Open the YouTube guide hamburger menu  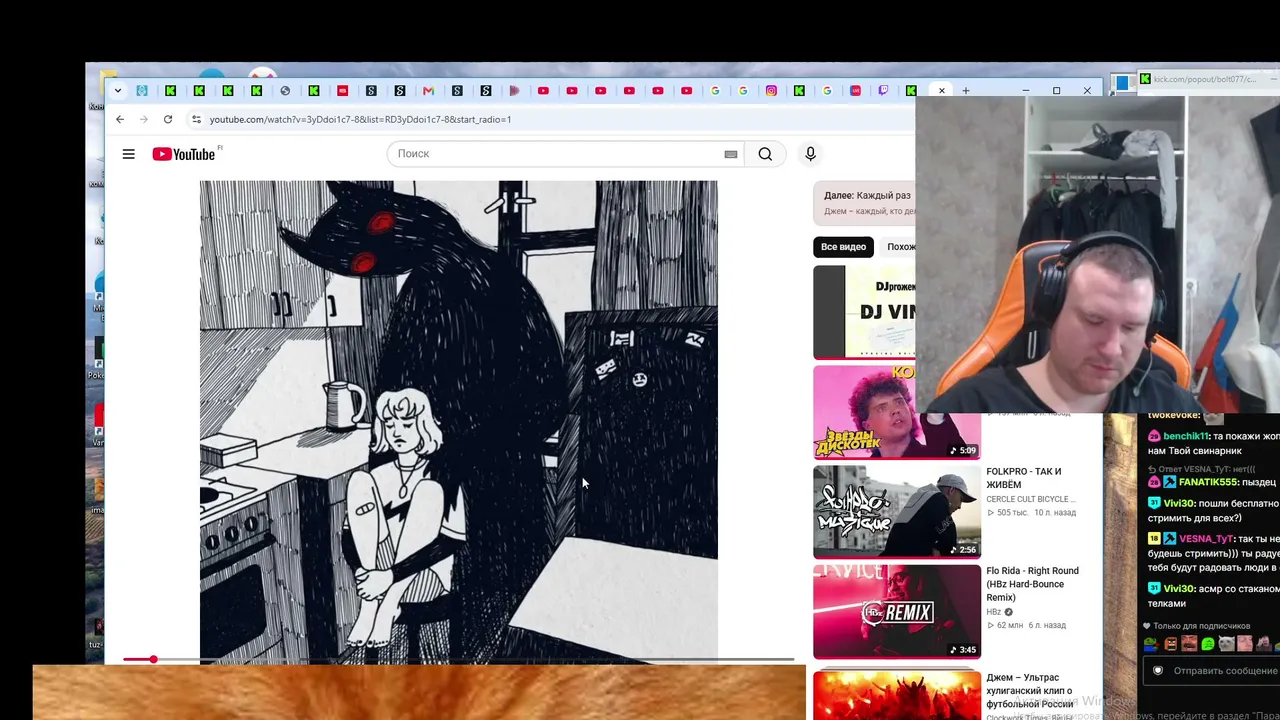[128, 154]
